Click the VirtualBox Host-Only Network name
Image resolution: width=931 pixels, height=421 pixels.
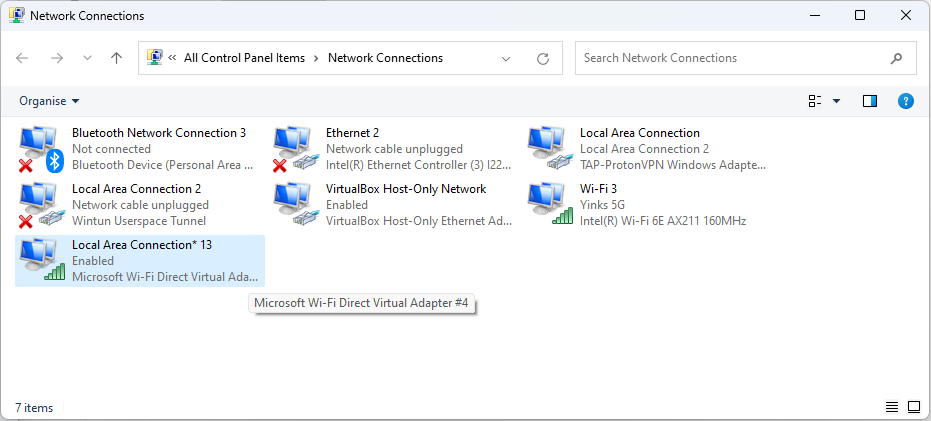(406, 189)
